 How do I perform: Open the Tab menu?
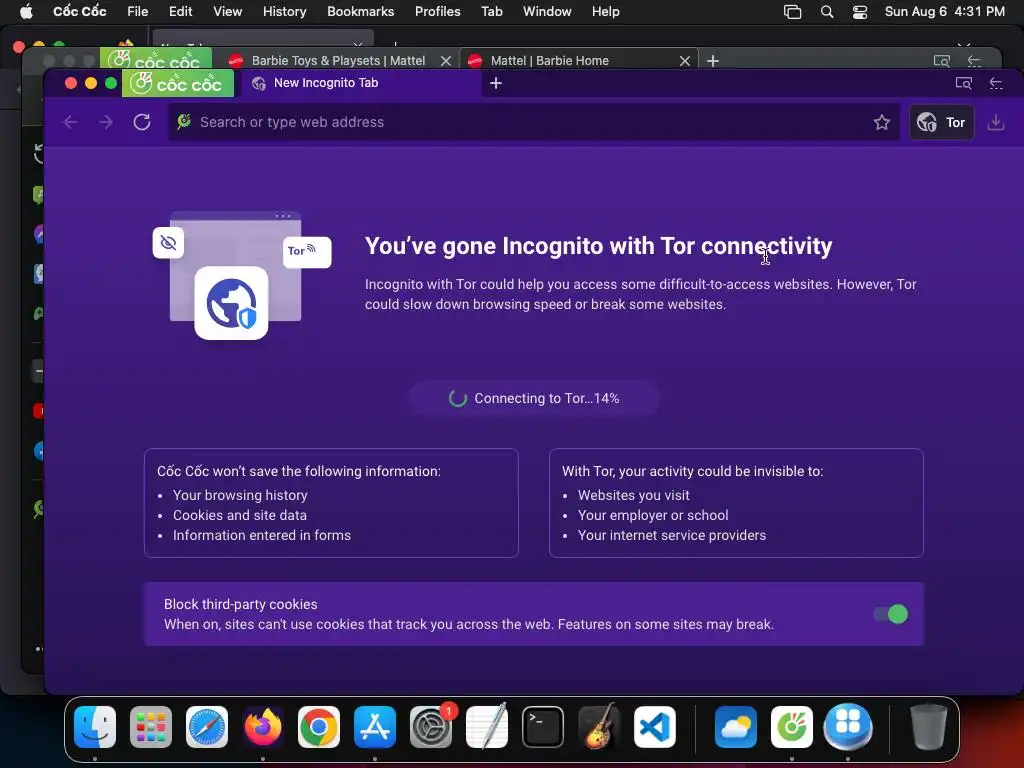click(x=491, y=11)
